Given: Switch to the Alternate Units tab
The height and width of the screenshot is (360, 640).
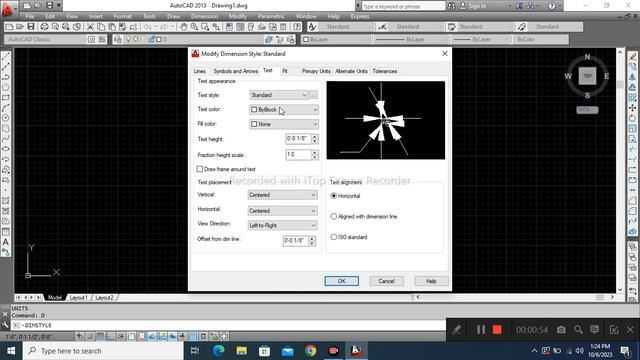Looking at the screenshot, I should point(351,71).
